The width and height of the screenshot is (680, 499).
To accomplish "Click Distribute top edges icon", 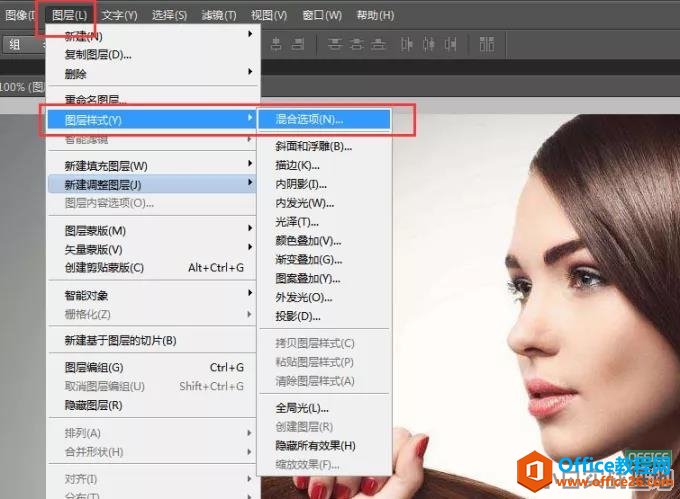I will [x=335, y=44].
